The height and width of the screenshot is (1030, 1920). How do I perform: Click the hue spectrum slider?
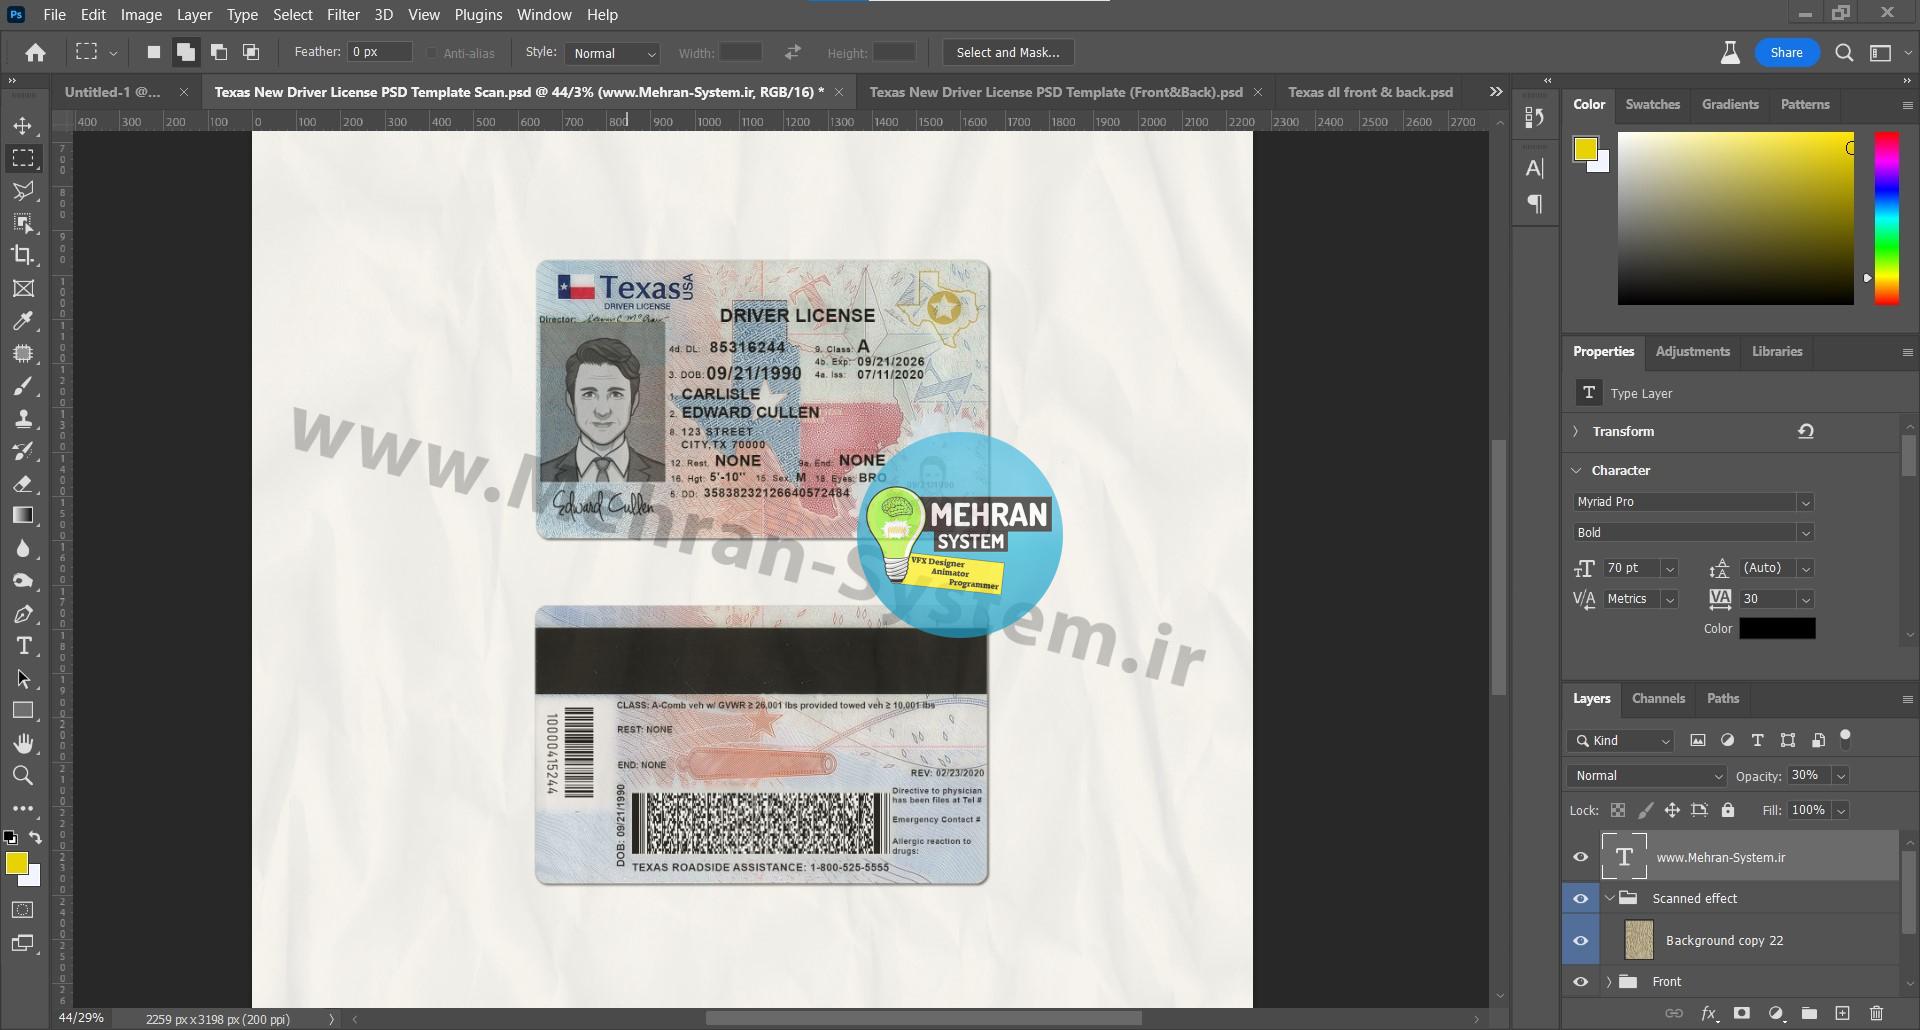pyautogui.click(x=1886, y=218)
